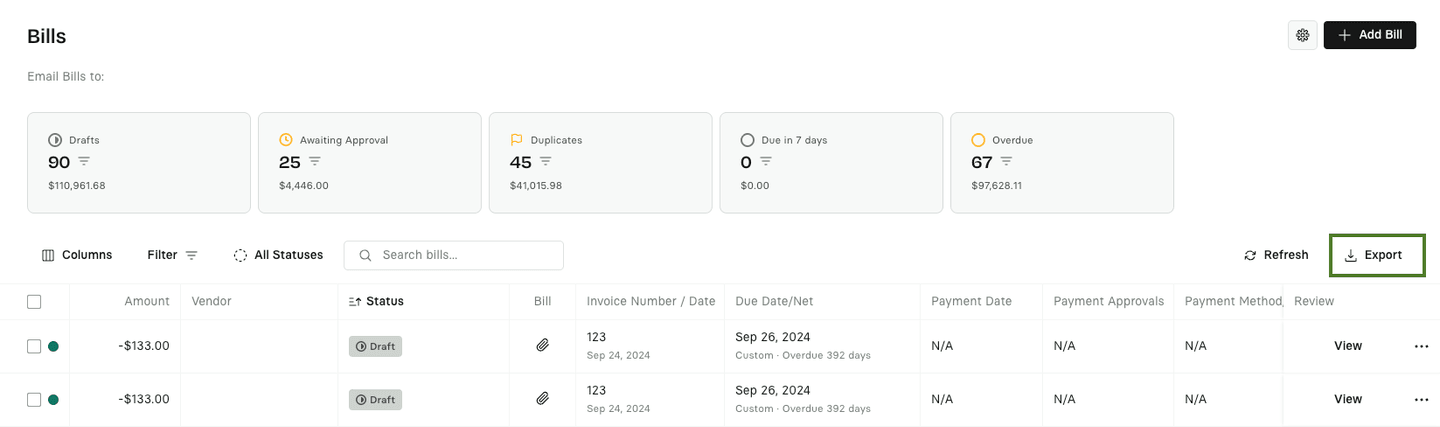Image resolution: width=1440 pixels, height=427 pixels.
Task: Open the All Statuses dropdown
Action: click(278, 255)
